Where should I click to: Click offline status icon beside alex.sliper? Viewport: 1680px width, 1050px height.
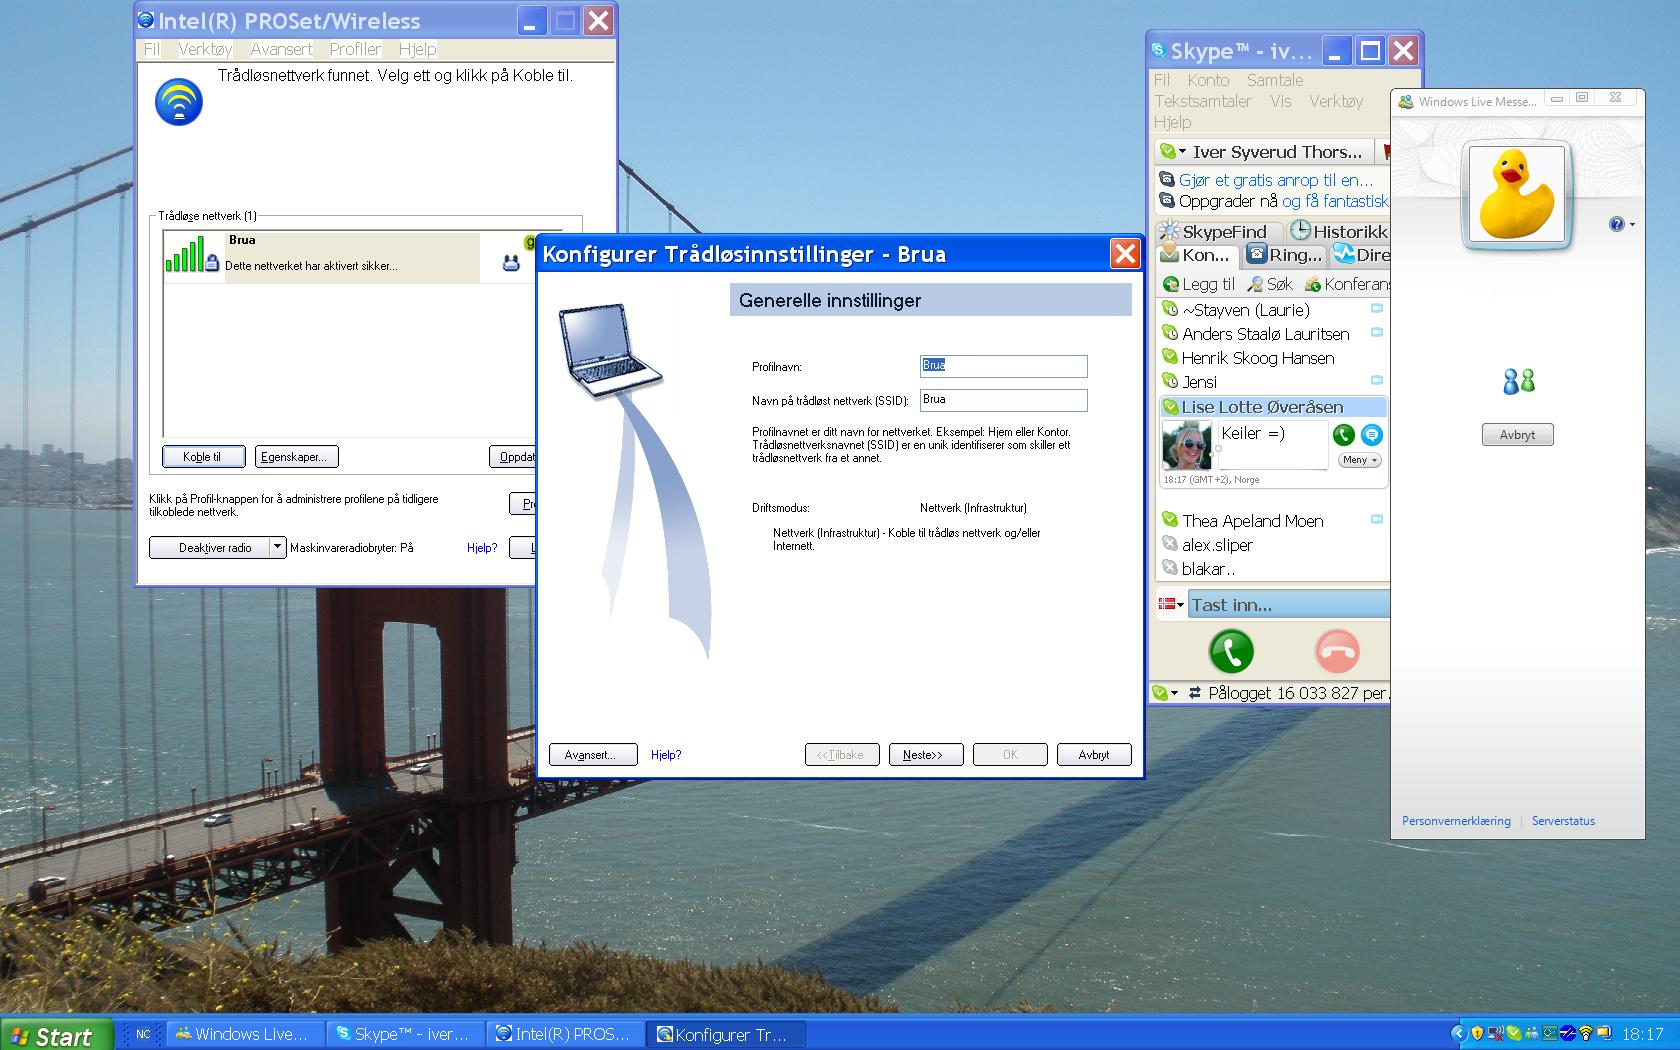(x=1170, y=544)
